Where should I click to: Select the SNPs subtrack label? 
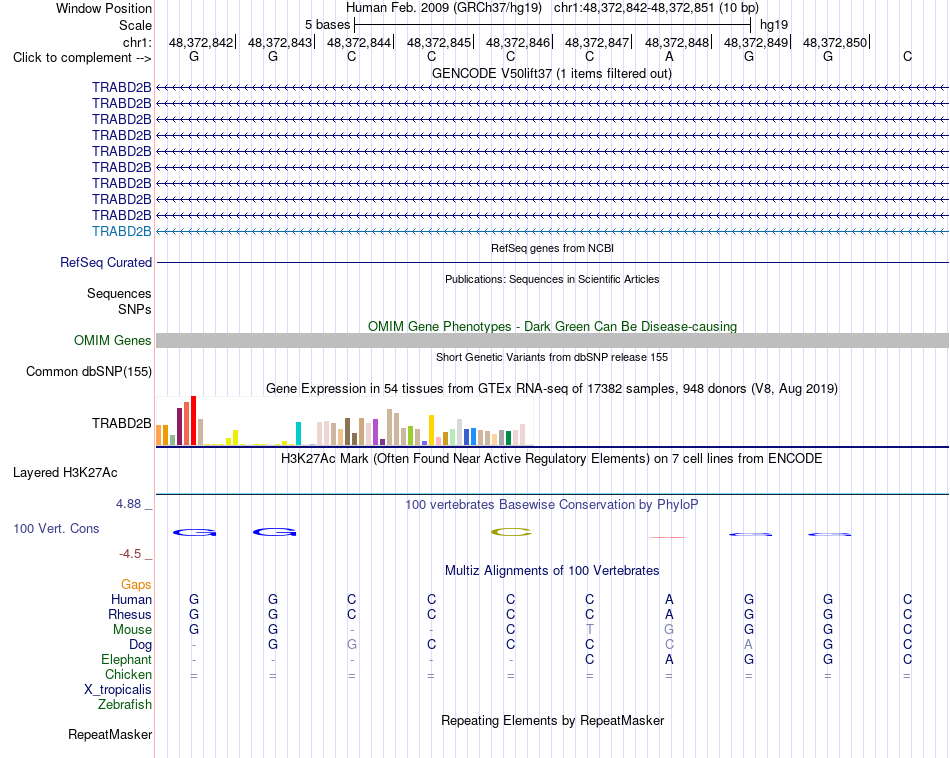pos(135,309)
